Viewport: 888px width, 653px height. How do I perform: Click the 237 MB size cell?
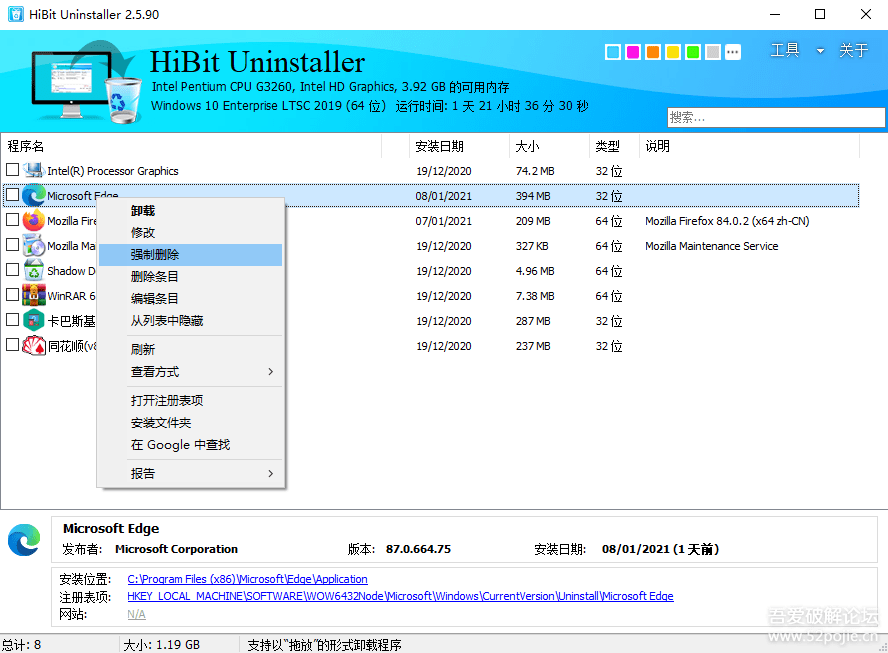point(533,345)
